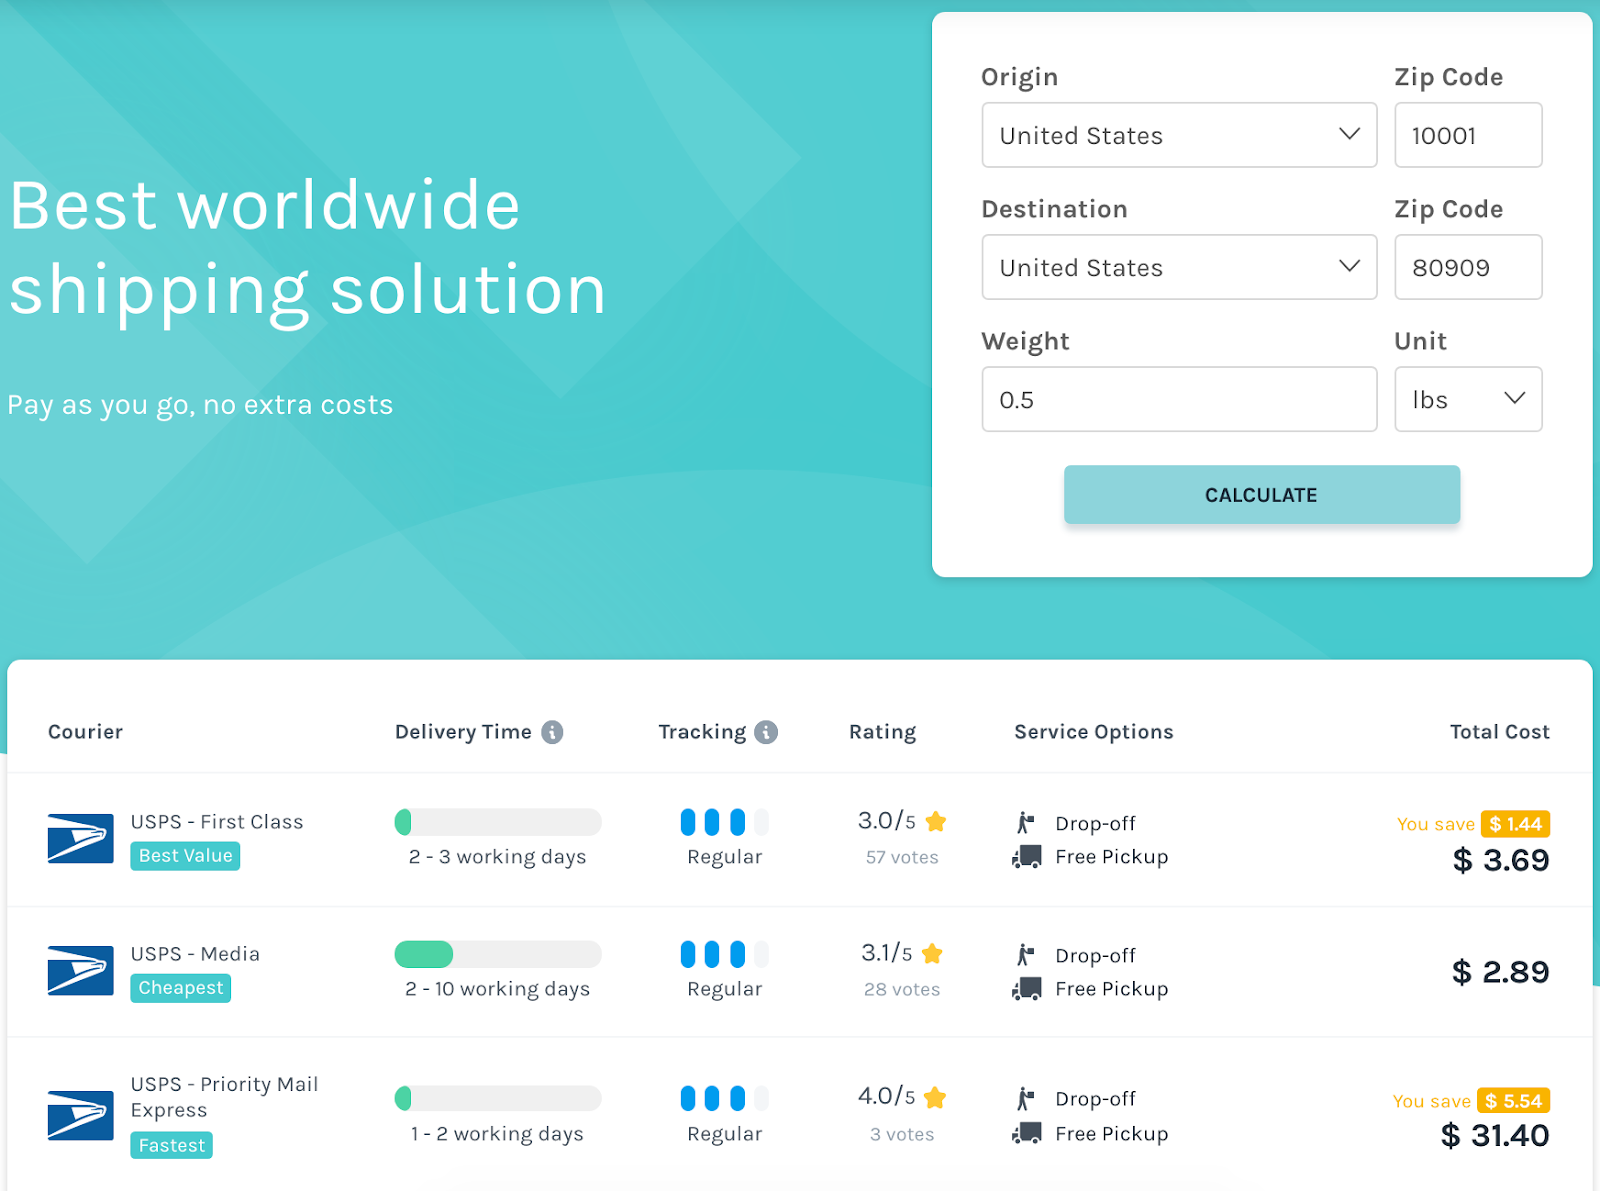Image resolution: width=1600 pixels, height=1191 pixels.
Task: Click the Free Pickup truck icon for Priority Mail Express
Action: pos(1027,1133)
